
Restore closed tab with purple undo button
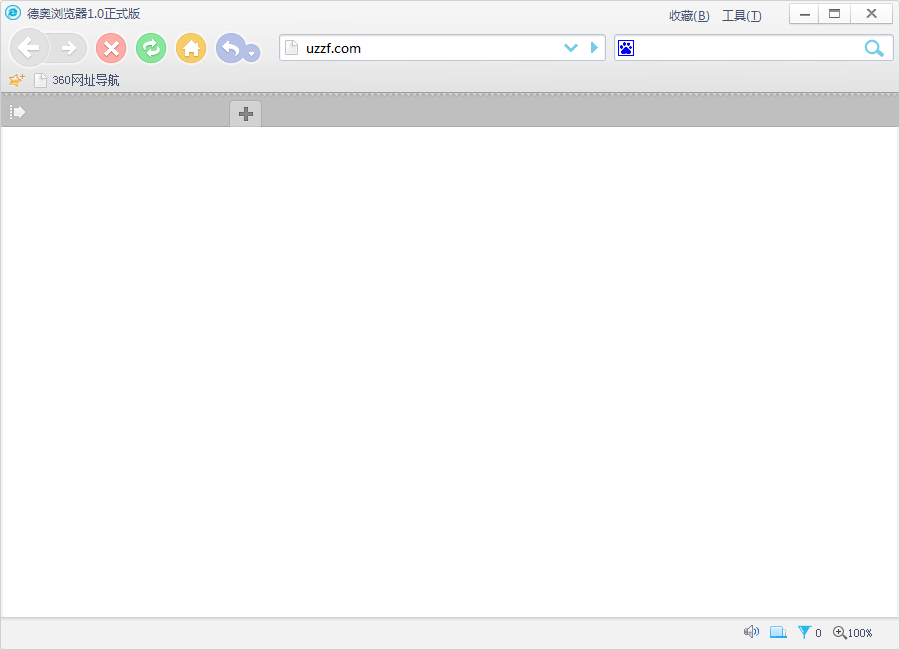click(230, 48)
